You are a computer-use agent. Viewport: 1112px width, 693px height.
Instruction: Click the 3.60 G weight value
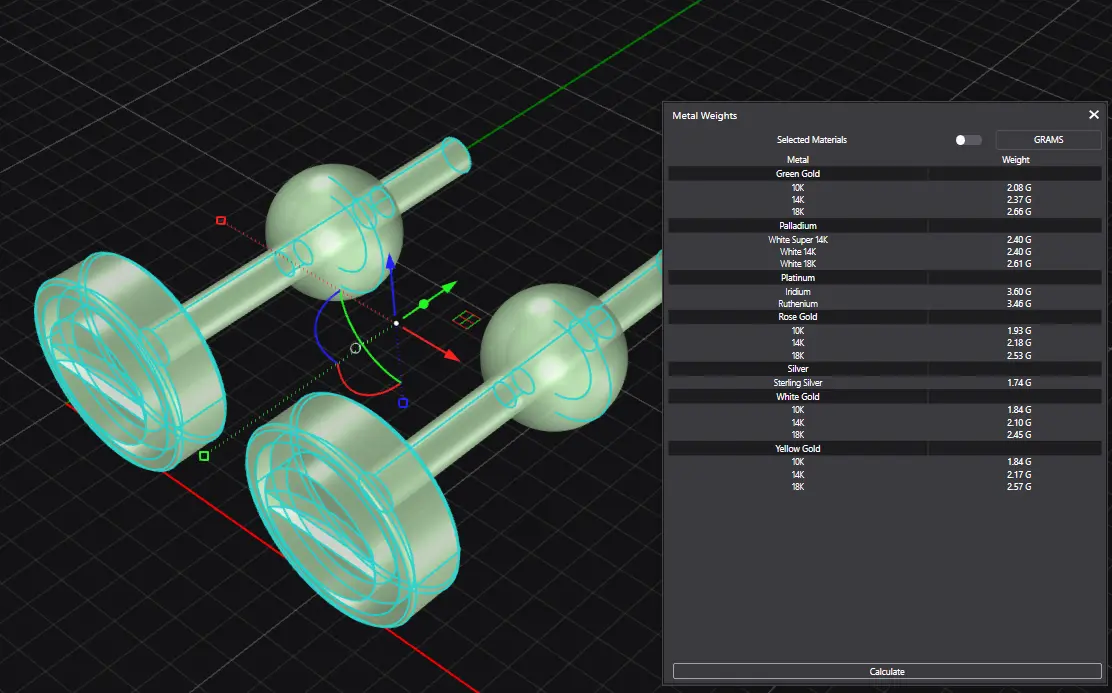[1018, 292]
